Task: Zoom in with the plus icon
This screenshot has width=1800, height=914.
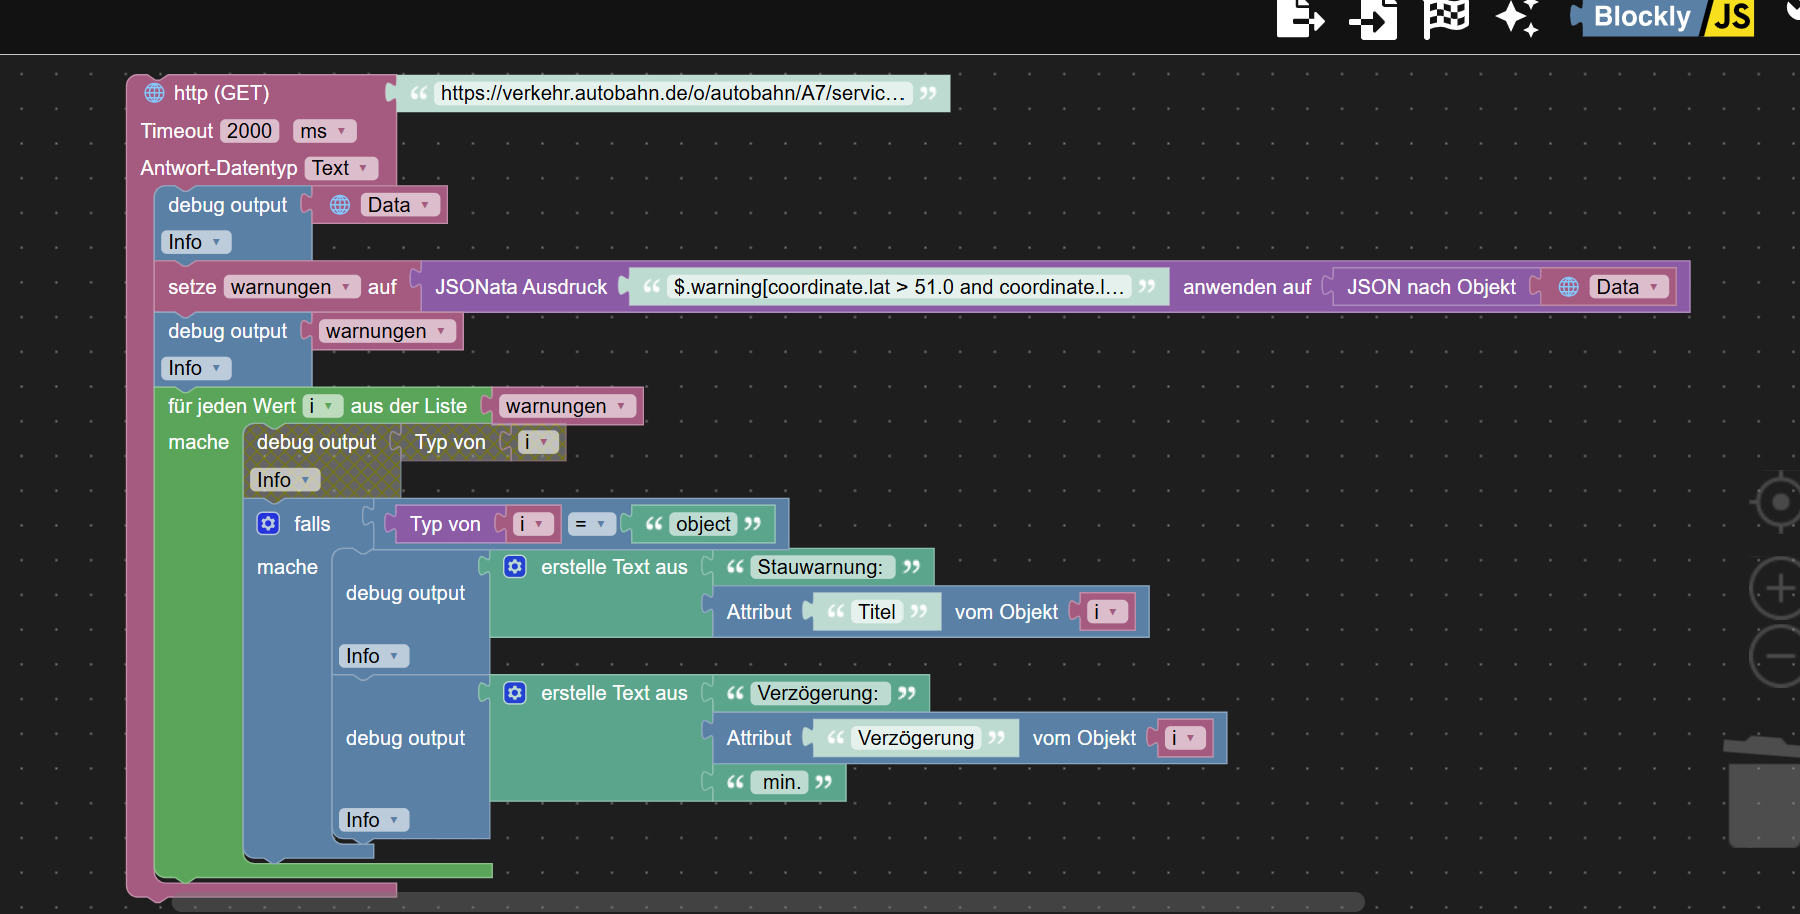Action: 1779,588
